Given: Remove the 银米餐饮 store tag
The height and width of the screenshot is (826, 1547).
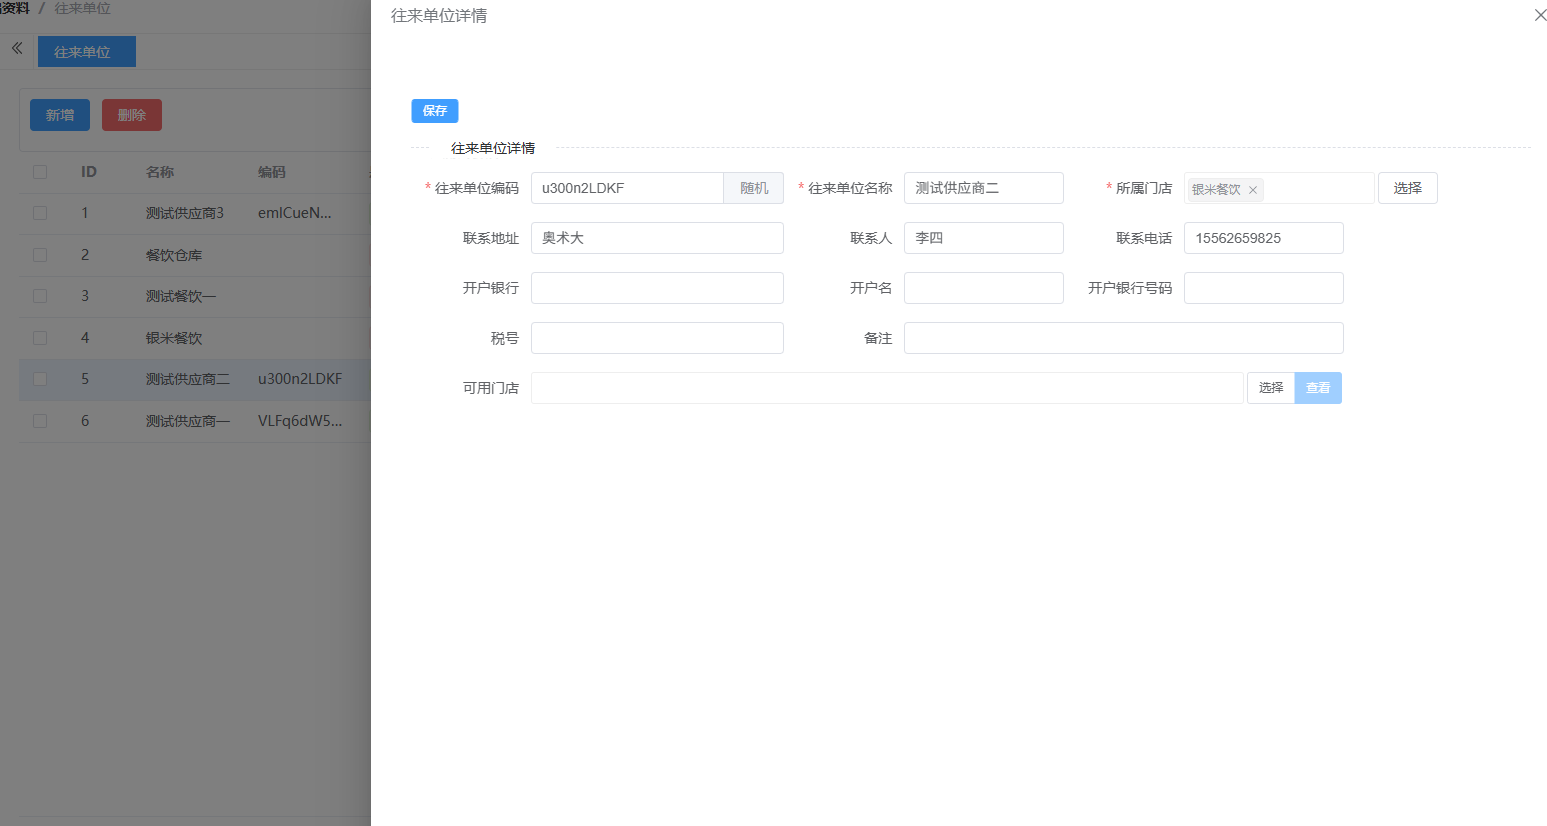Looking at the screenshot, I should point(1252,190).
